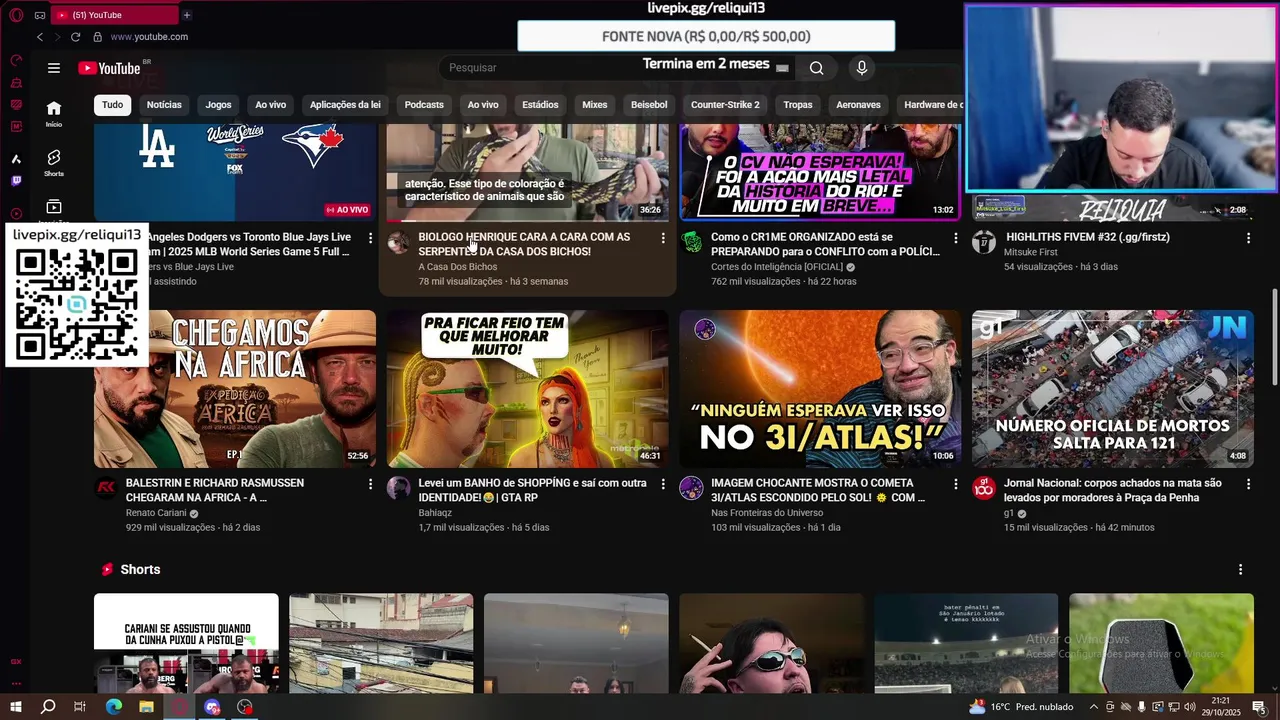Viewport: 1280px width, 720px height.
Task: Play PRA FICAR FEIO GTA RP thumbnail
Action: click(528, 389)
